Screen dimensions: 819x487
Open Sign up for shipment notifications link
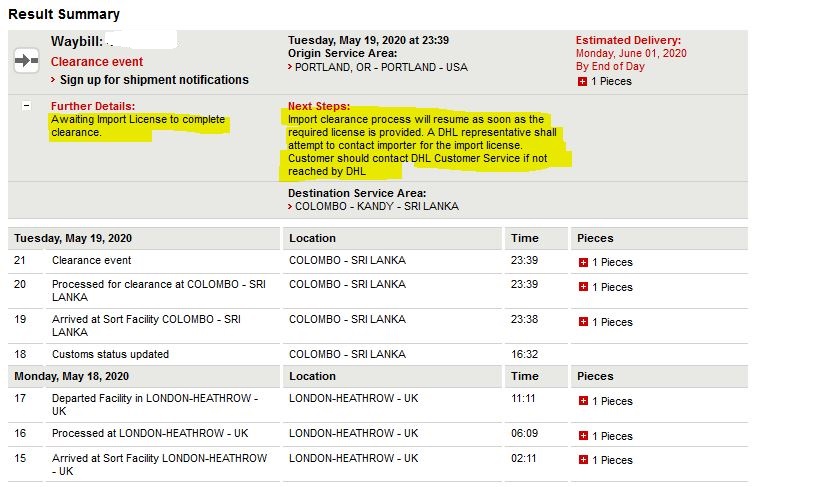tap(154, 80)
